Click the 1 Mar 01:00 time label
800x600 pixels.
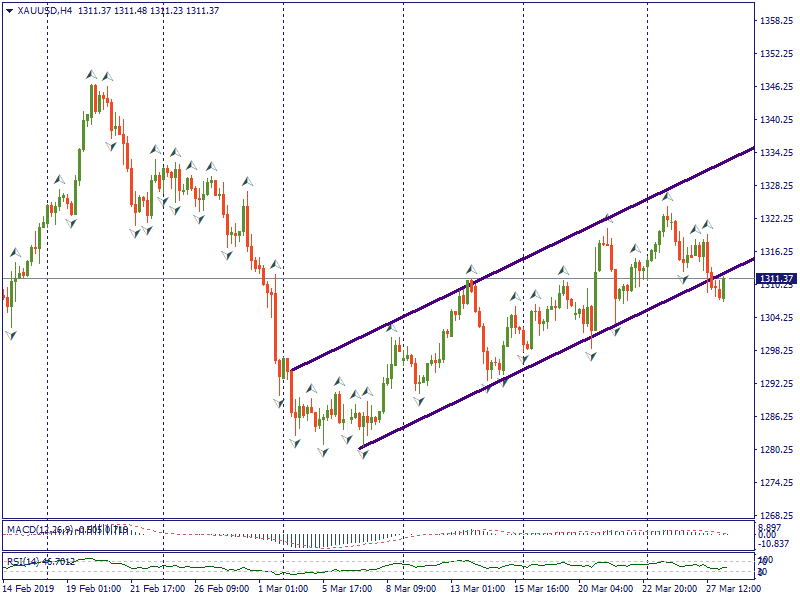pos(283,590)
